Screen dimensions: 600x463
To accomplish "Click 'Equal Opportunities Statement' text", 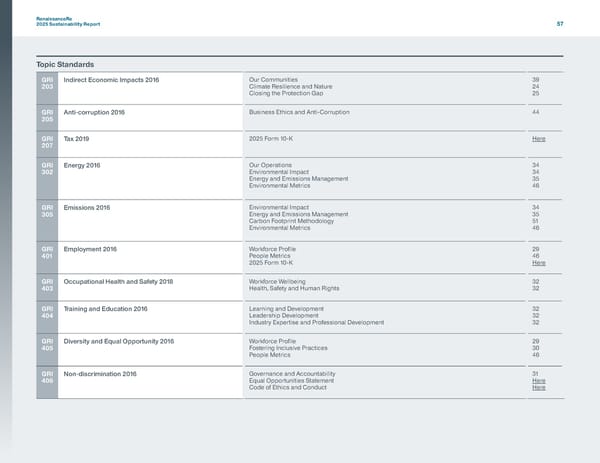I will pos(291,381).
